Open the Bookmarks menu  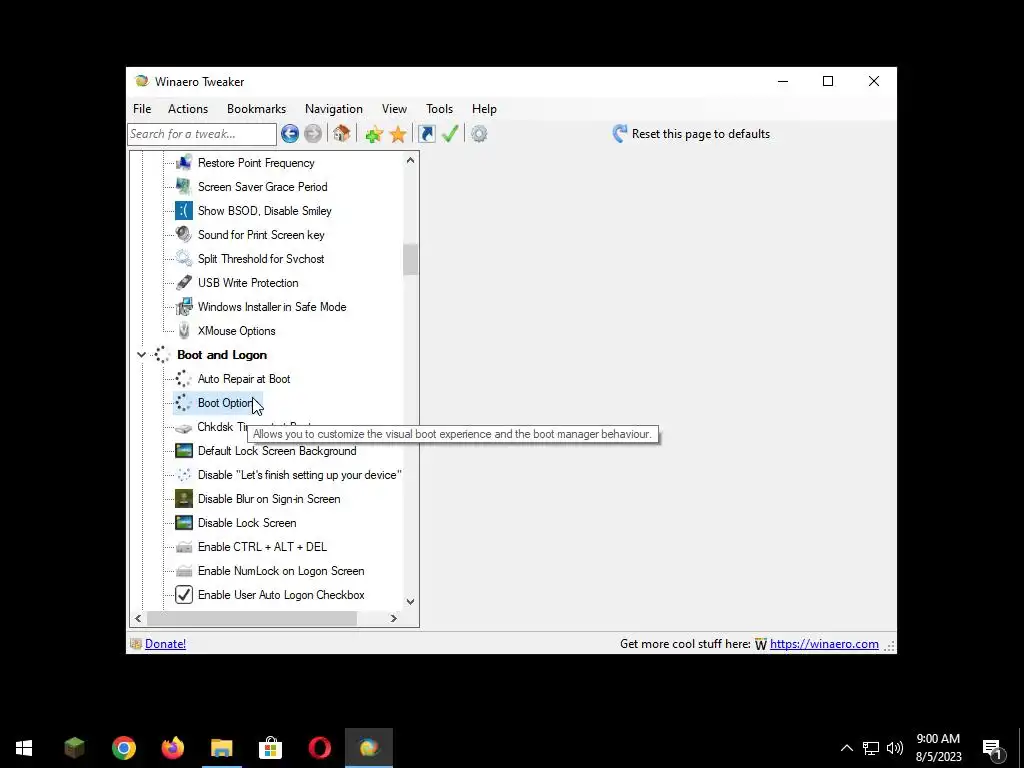pos(256,108)
